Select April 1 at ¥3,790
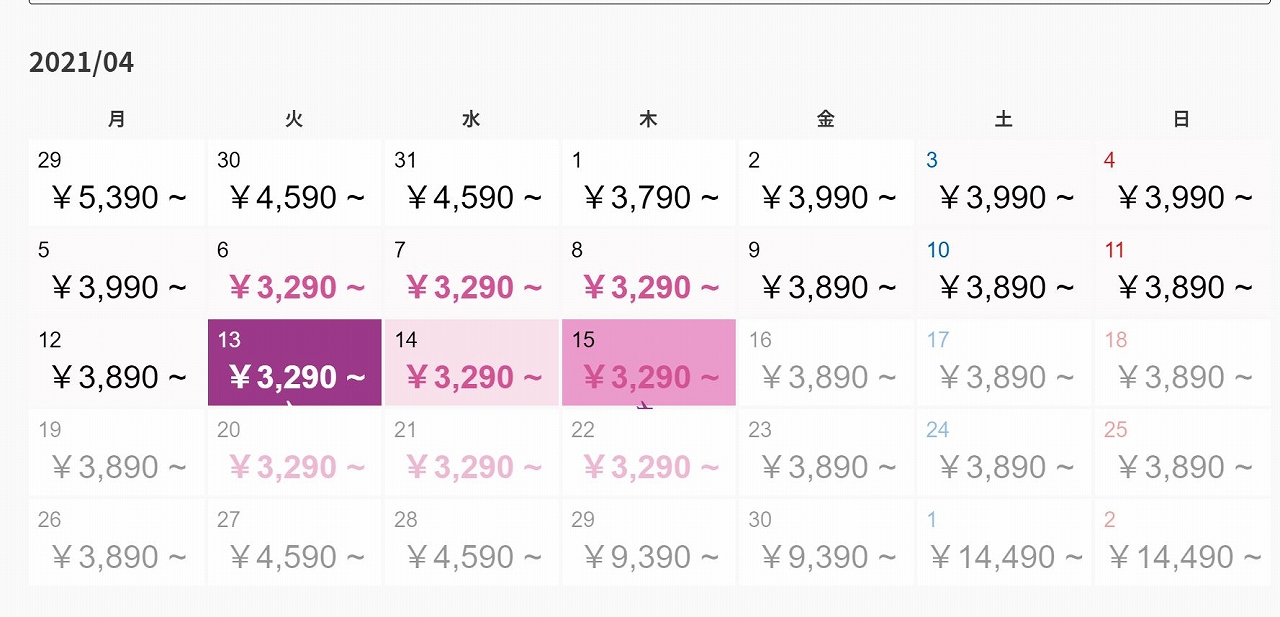This screenshot has height=617, width=1280. point(649,182)
